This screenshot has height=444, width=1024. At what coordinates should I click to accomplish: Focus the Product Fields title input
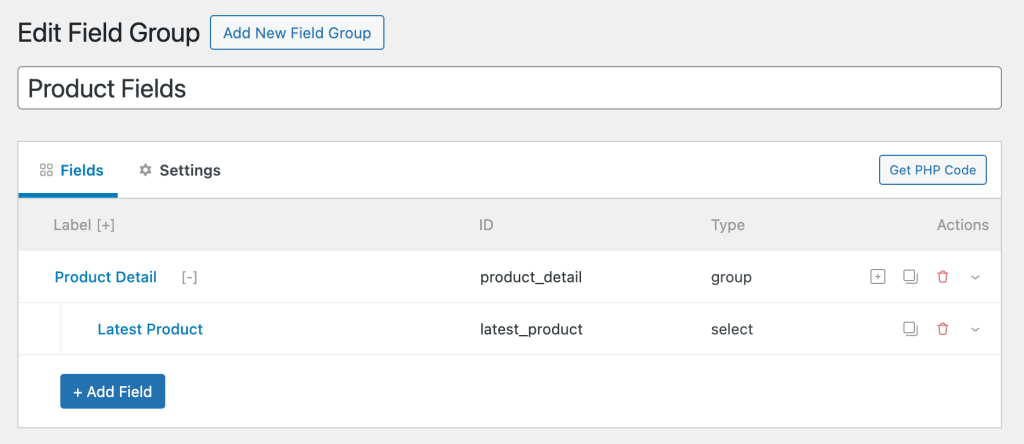509,88
